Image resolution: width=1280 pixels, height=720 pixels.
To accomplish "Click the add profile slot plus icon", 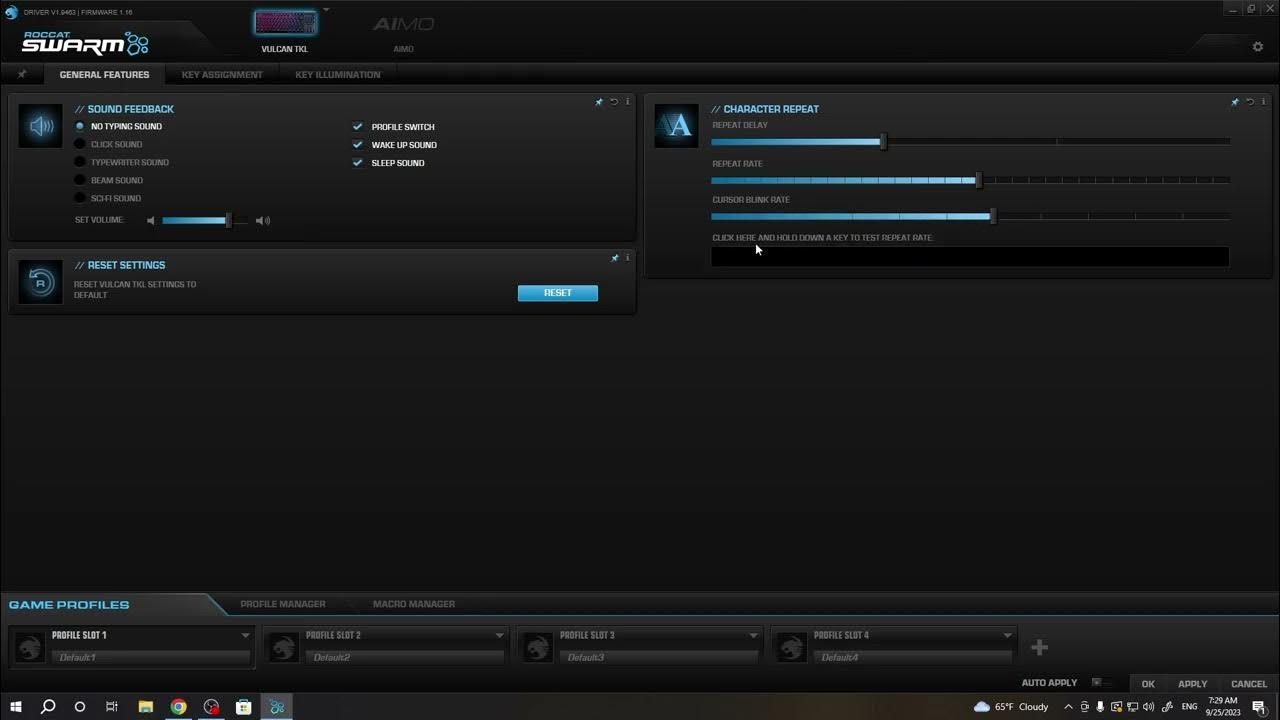I will pos(1039,648).
